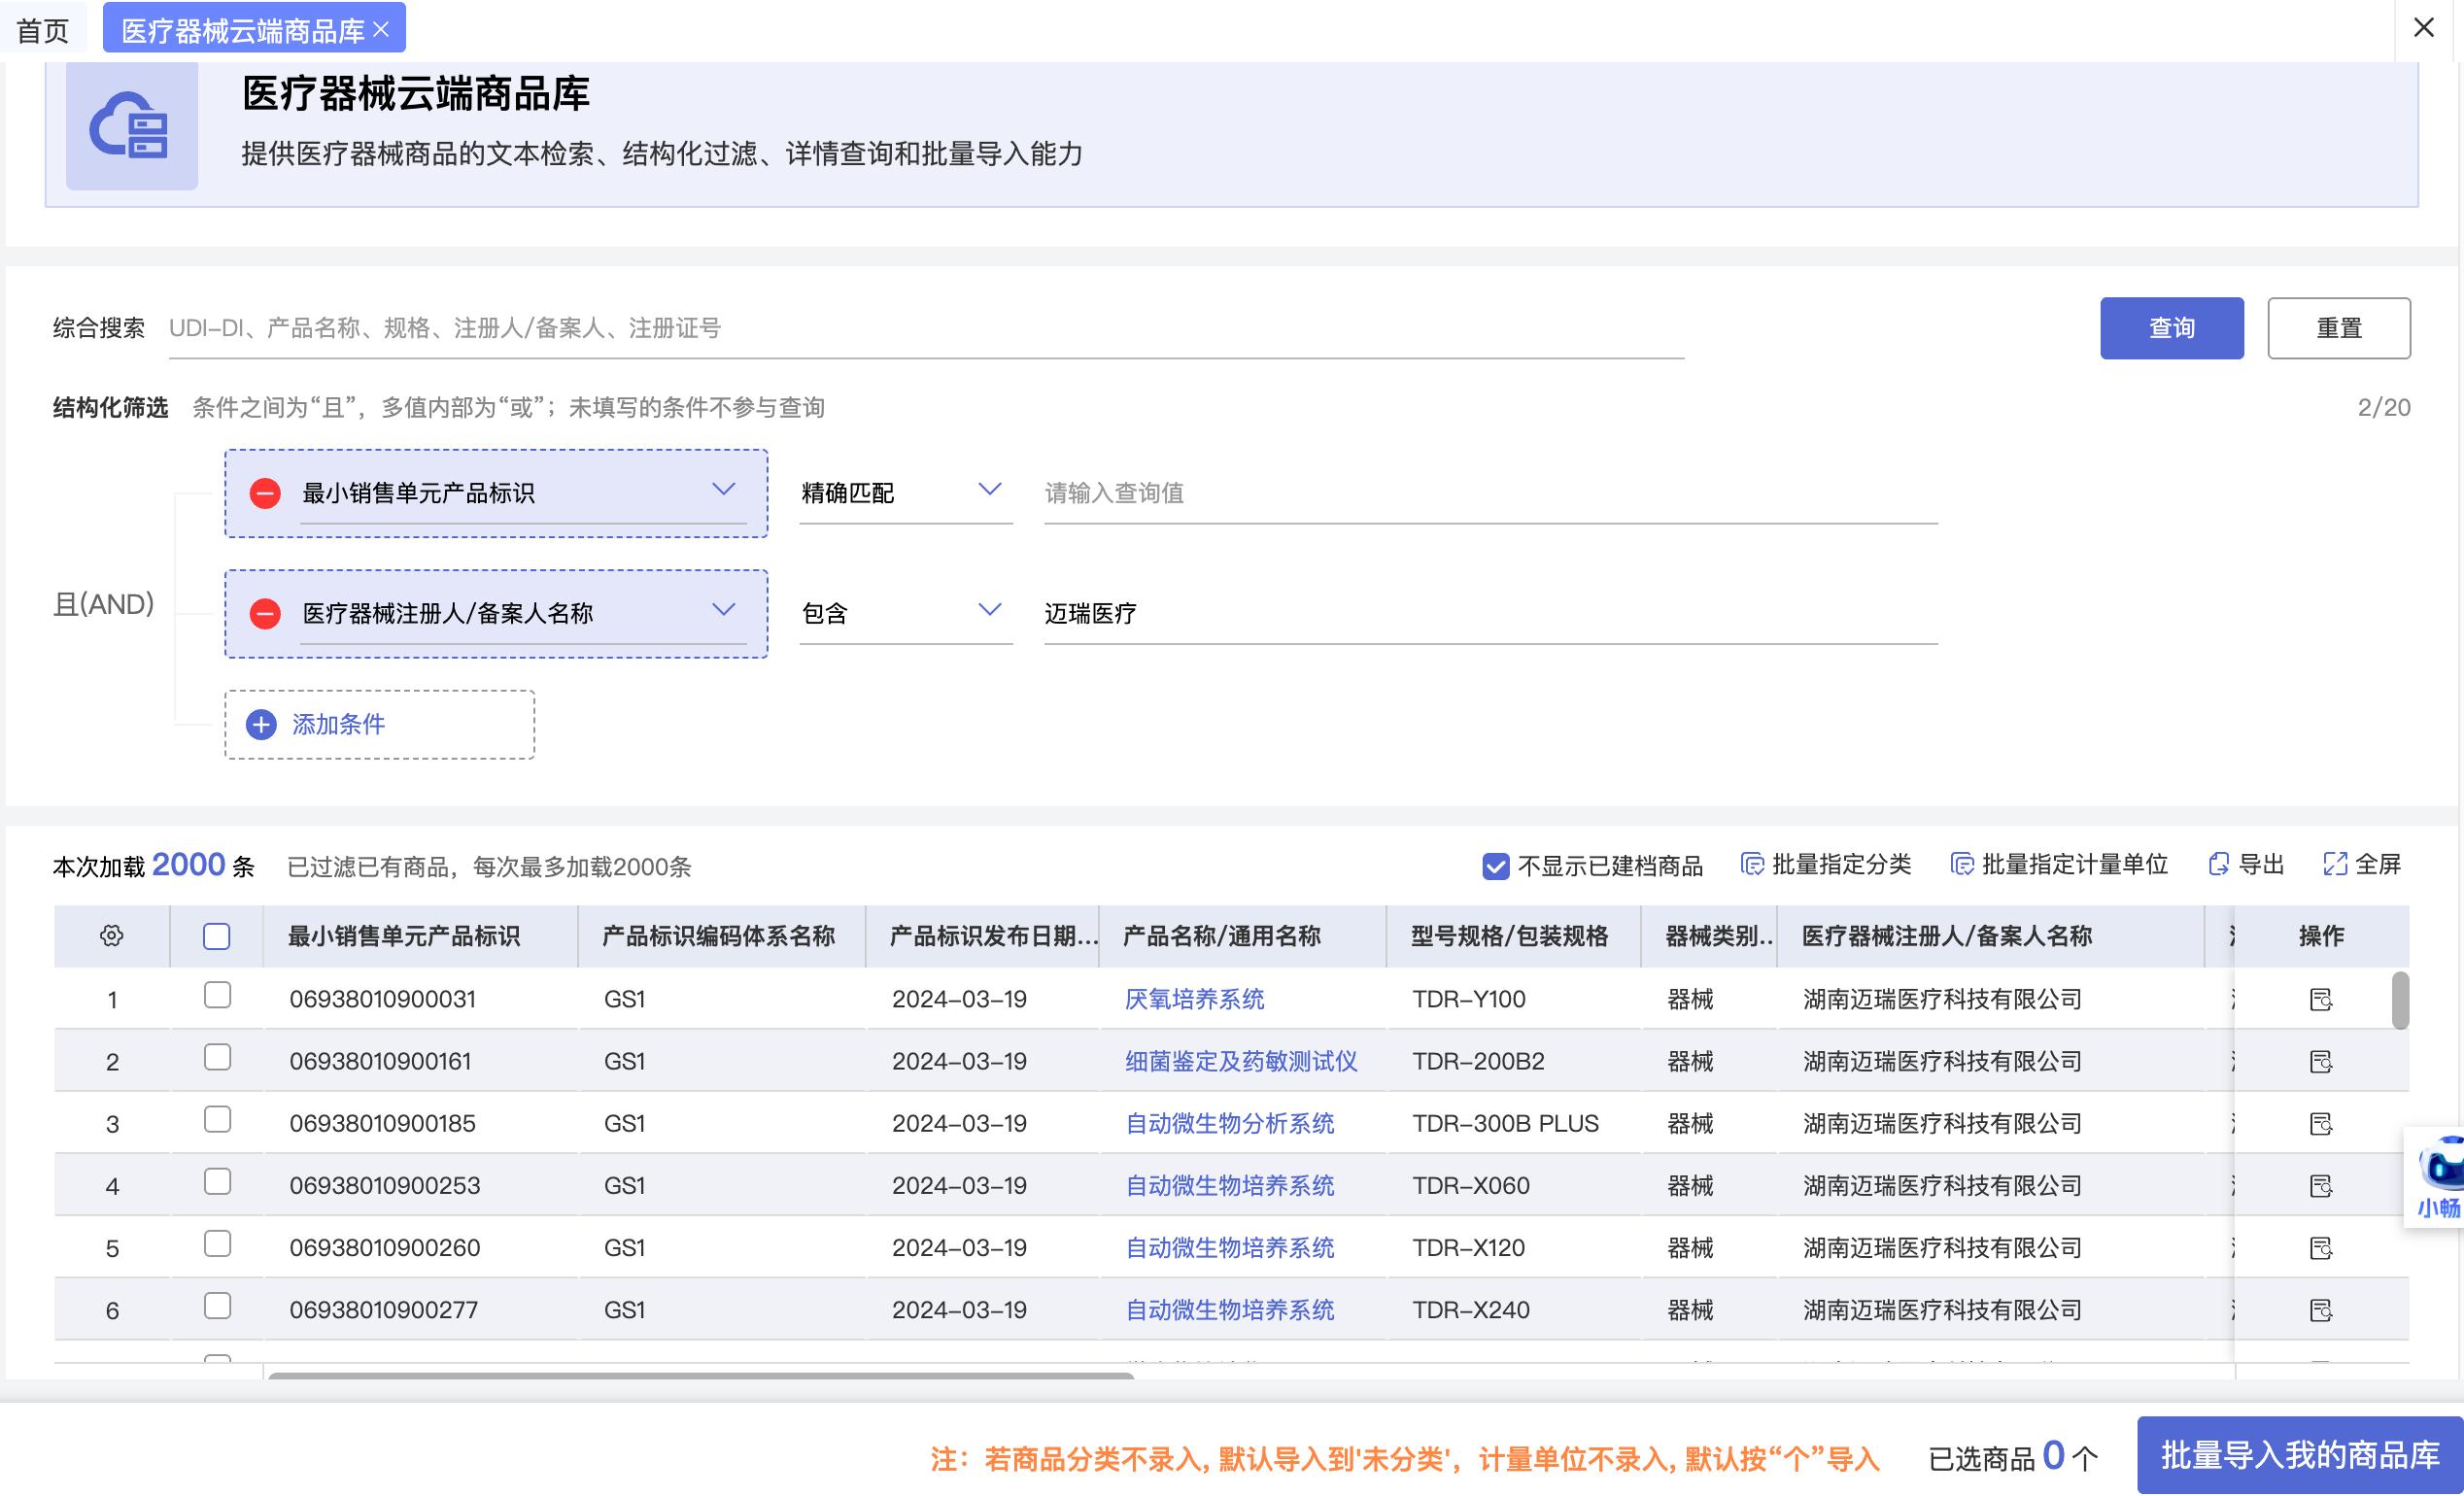Remove the 最小销售单元产品标识 filter condition
Screen dimensions: 2464x1496
point(265,493)
